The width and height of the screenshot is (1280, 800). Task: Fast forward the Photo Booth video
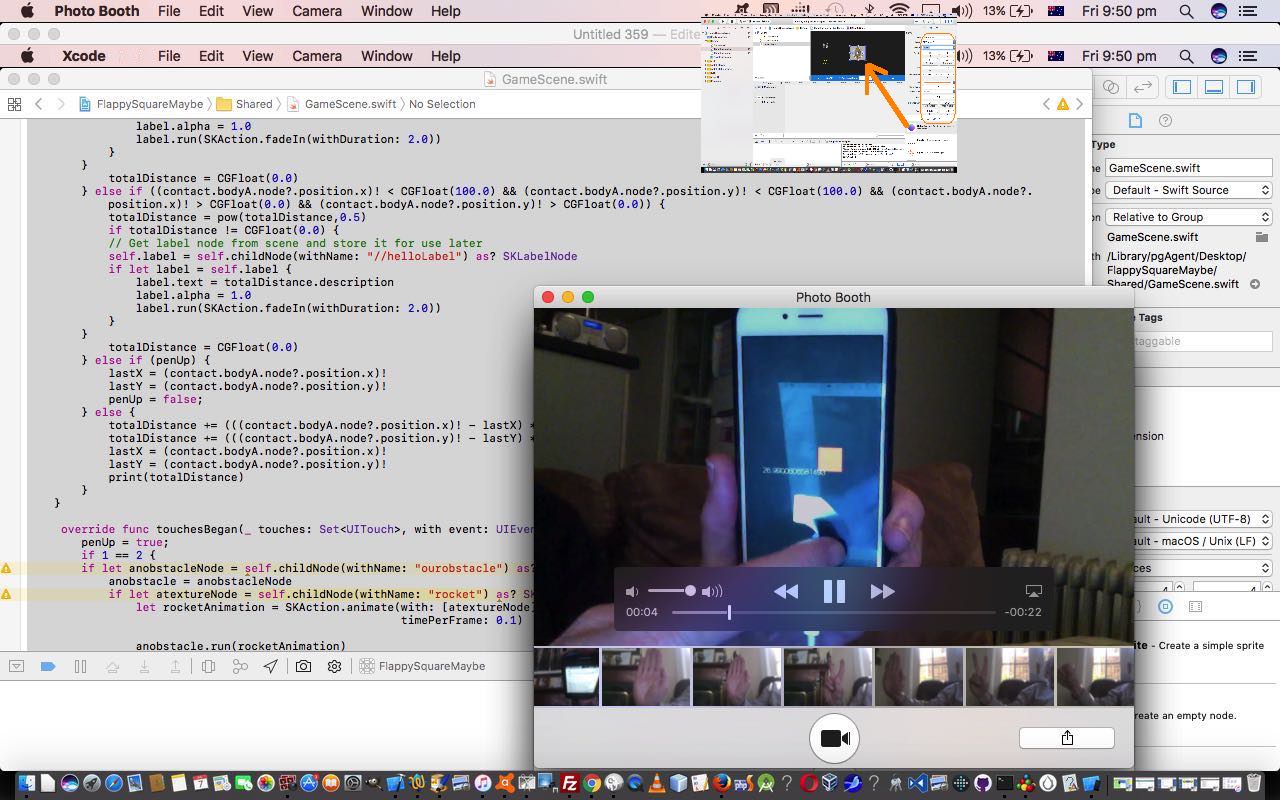pos(882,591)
